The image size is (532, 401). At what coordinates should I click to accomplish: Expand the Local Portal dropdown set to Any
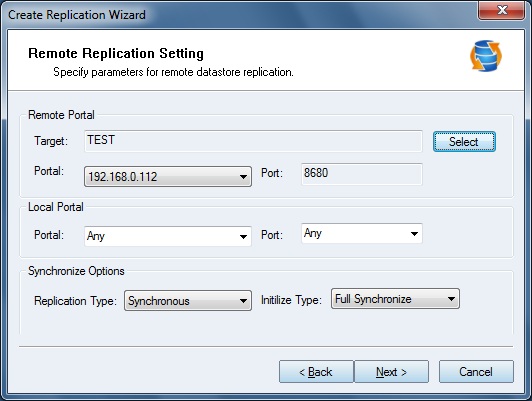click(168, 236)
